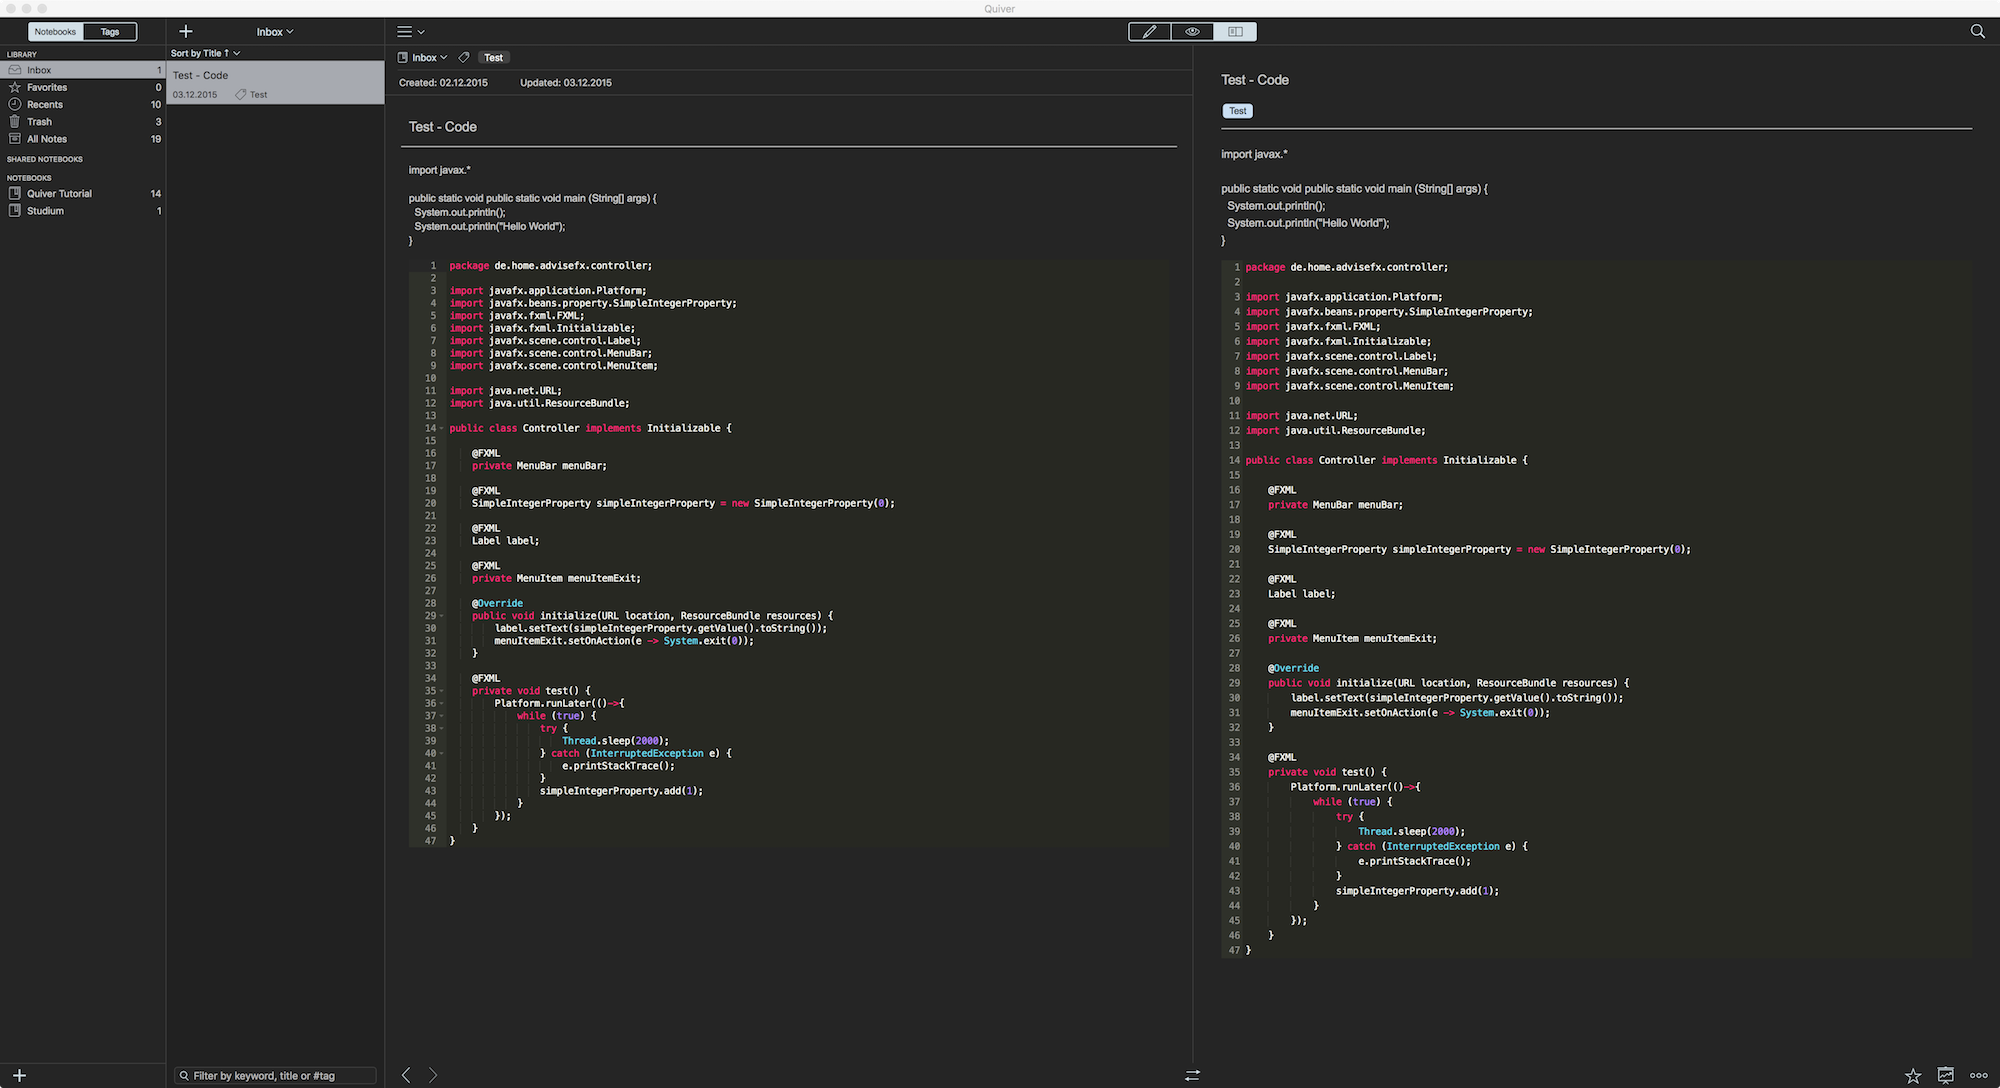Click the filter by keyword field
This screenshot has height=1088, width=2000.
click(275, 1076)
